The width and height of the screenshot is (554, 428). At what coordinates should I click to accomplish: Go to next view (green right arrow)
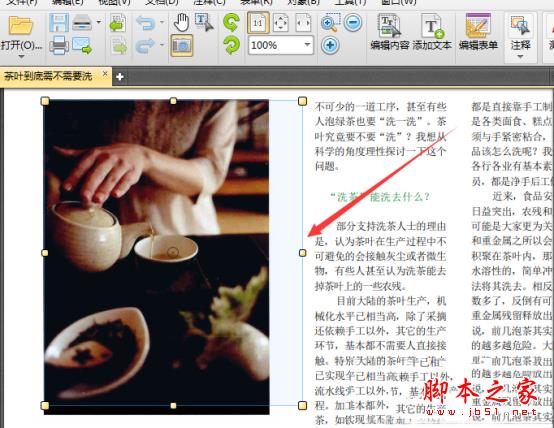pos(119,45)
